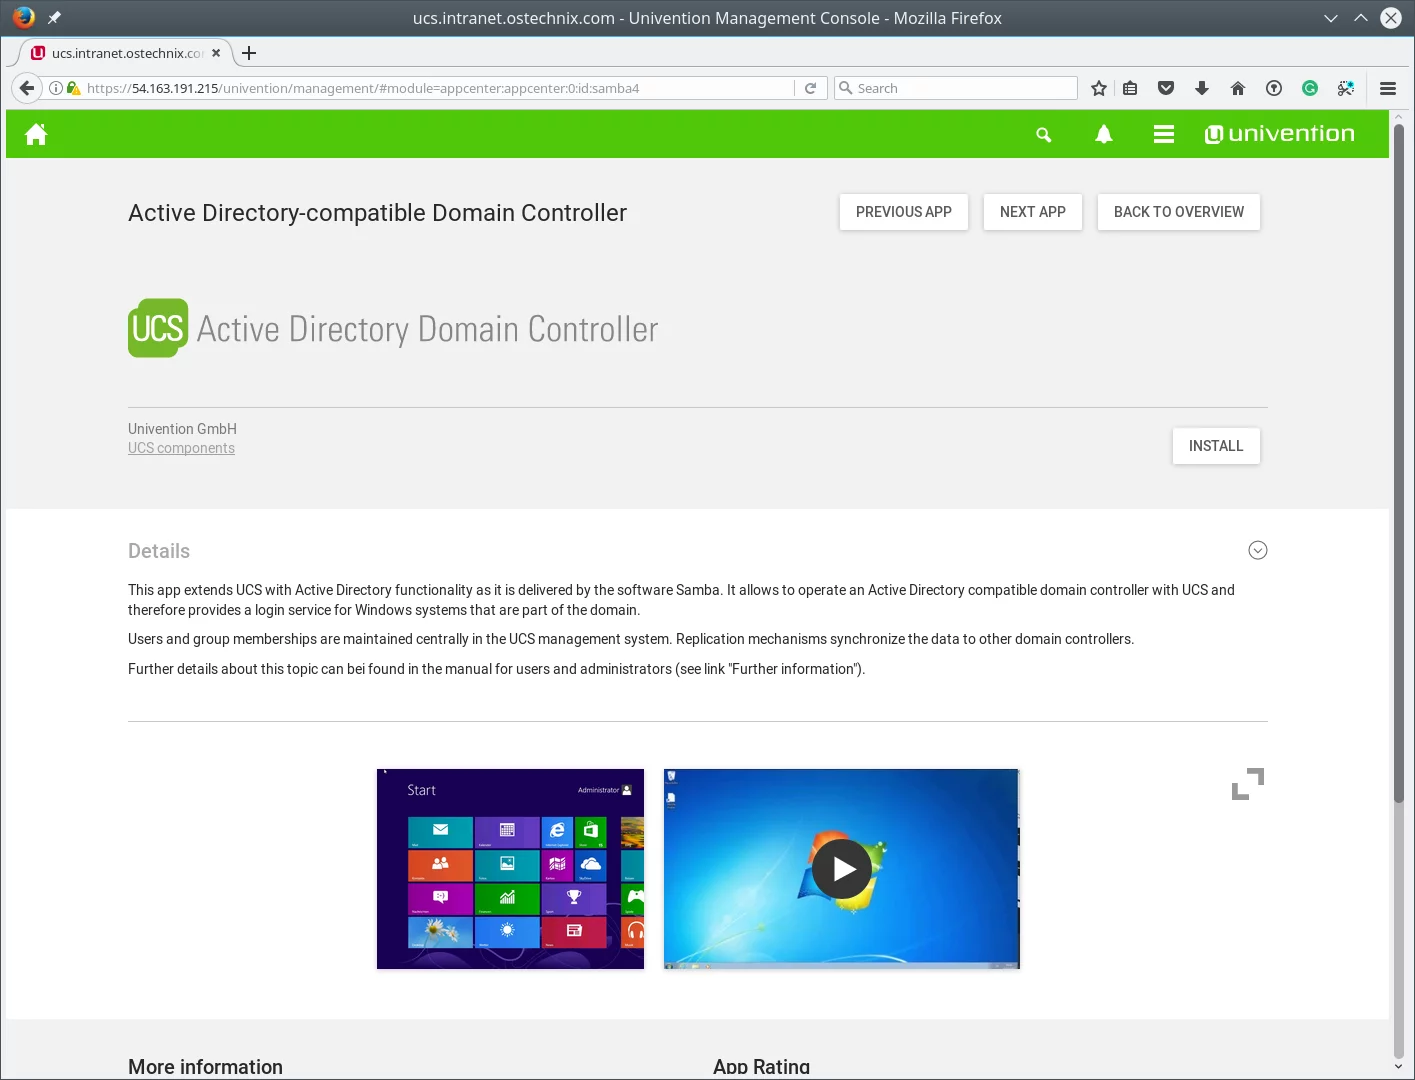Image resolution: width=1415 pixels, height=1080 pixels.
Task: Return to the App Center overview
Action: click(1179, 212)
